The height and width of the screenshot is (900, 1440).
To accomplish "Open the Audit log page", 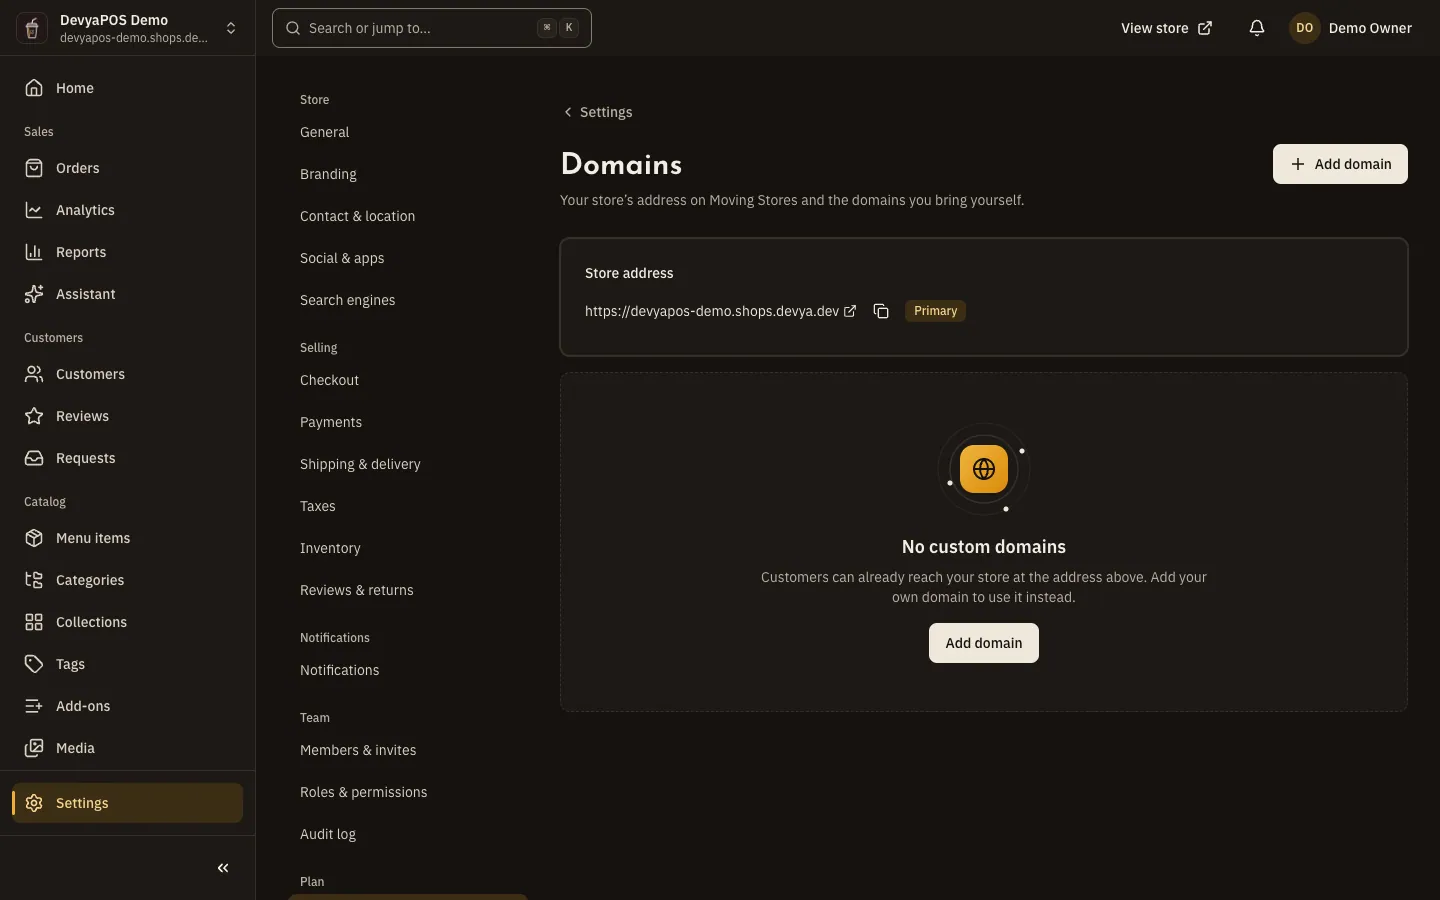I will click(x=328, y=834).
